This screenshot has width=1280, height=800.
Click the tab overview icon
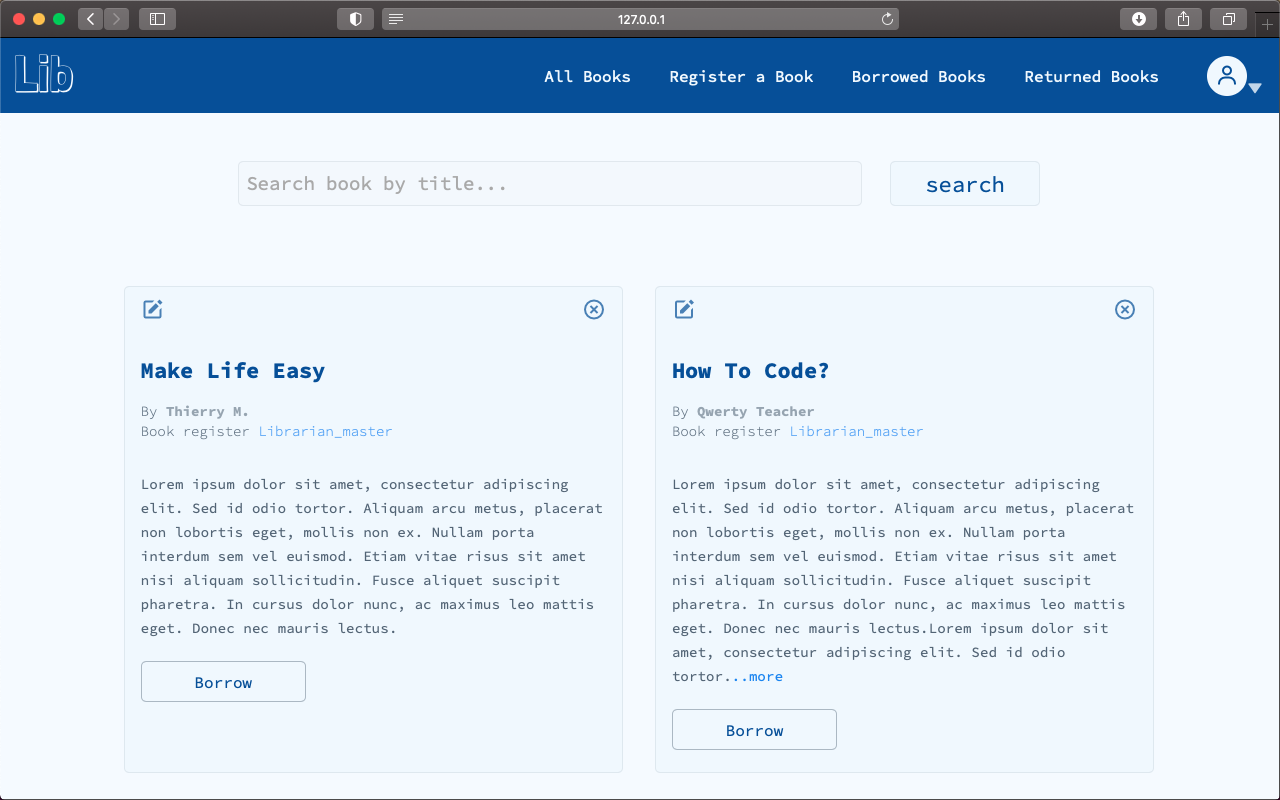pyautogui.click(x=1228, y=18)
